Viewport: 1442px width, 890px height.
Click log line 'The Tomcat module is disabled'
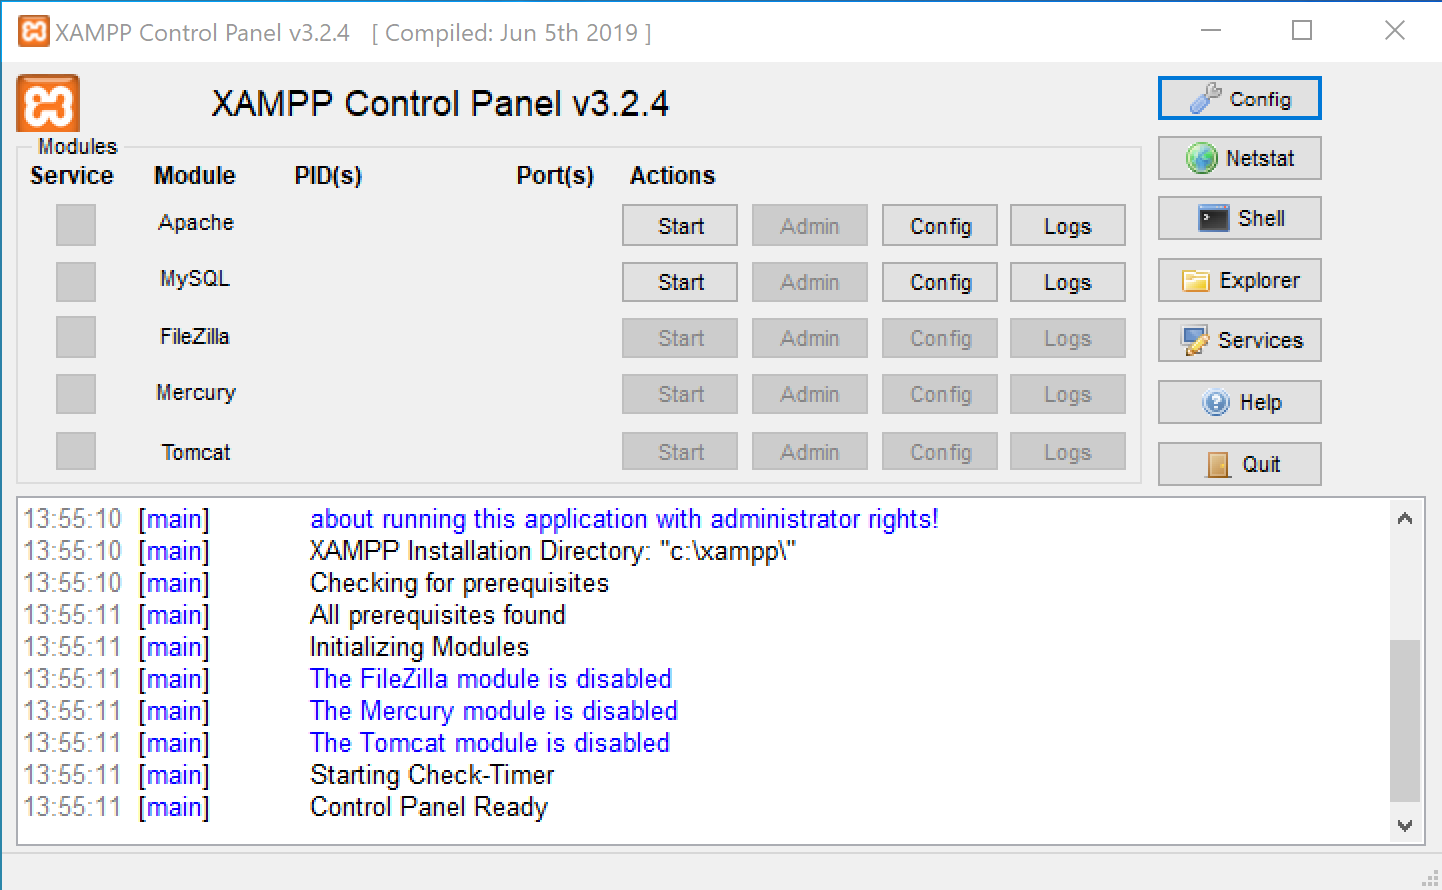pos(490,743)
